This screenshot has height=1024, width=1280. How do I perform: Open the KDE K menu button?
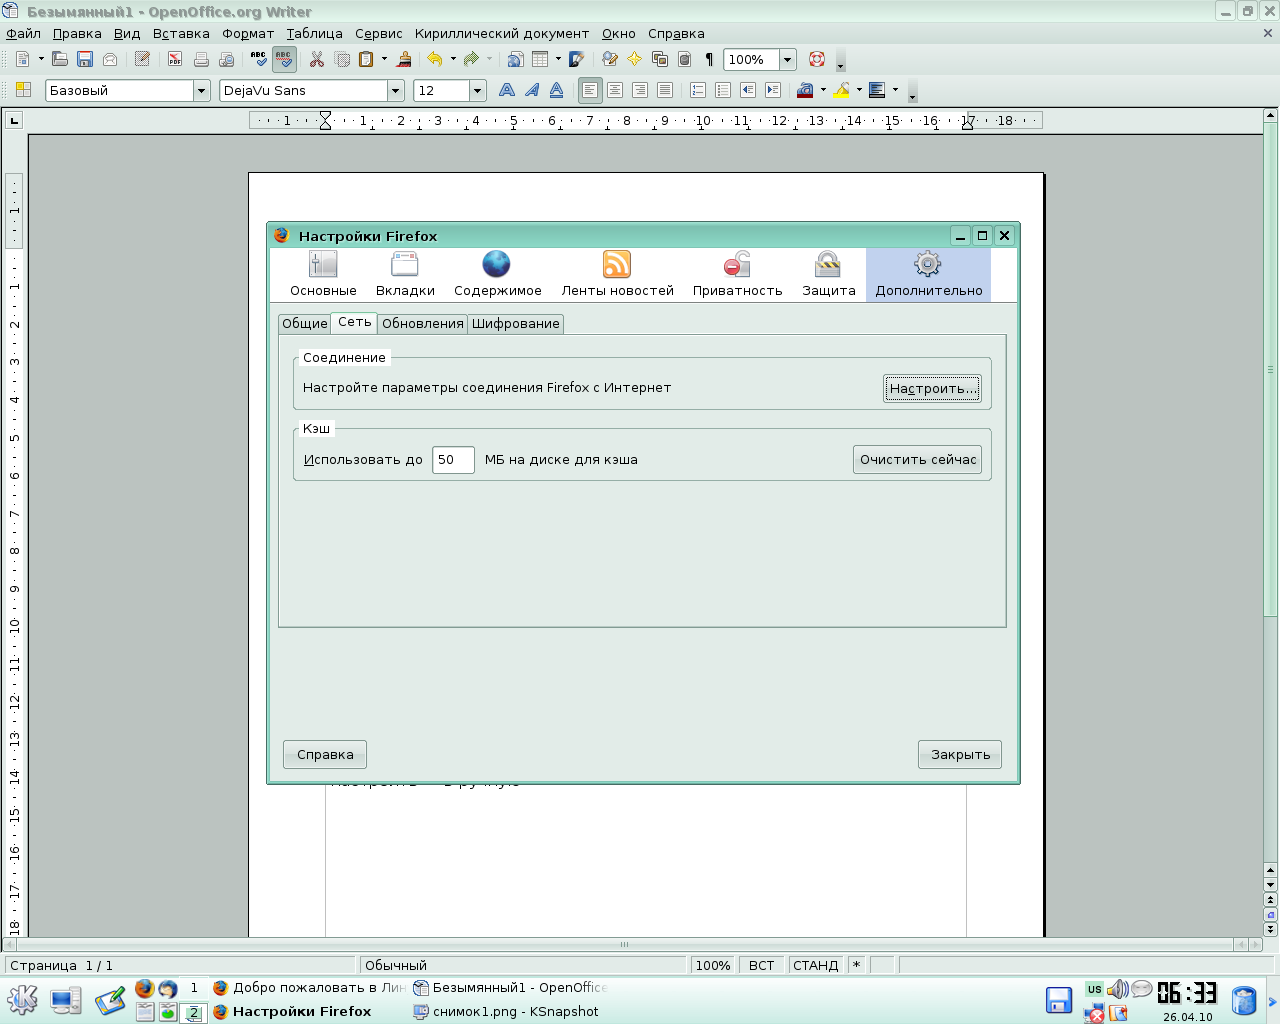pyautogui.click(x=22, y=1000)
